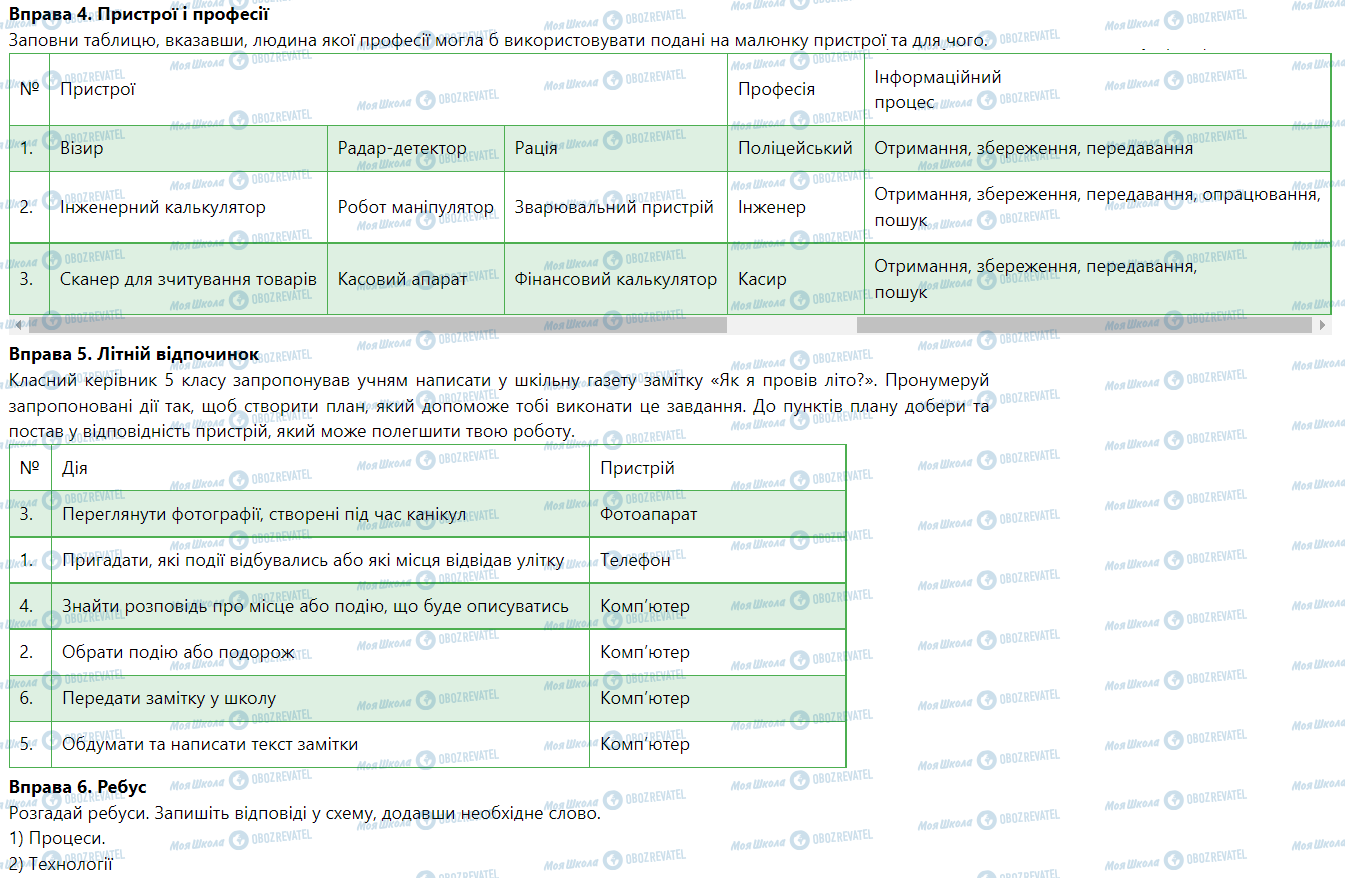The image size is (1345, 878).
Task: Click 'Обдумати та написати текст замітки' cell
Action: (x=320, y=744)
